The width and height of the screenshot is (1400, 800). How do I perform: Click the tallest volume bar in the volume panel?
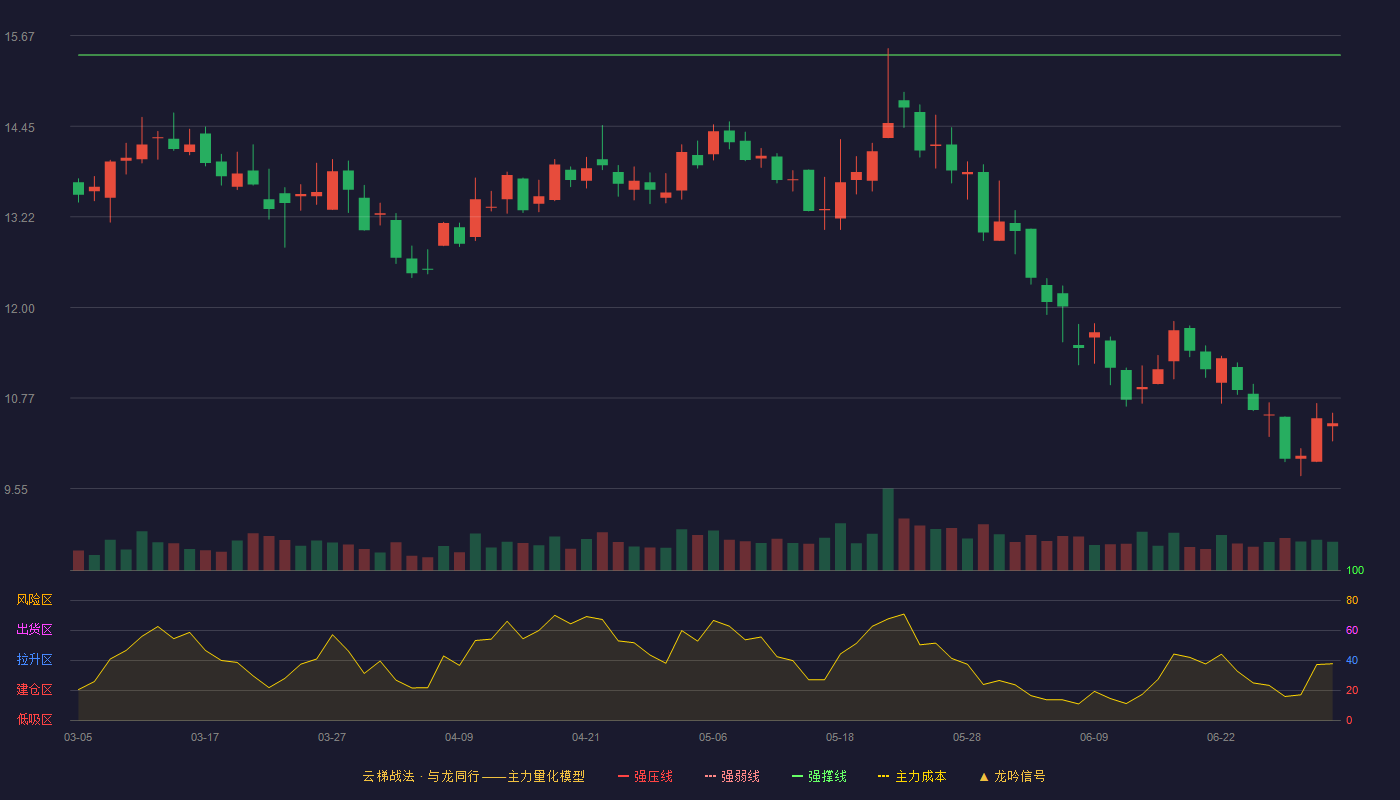[888, 529]
